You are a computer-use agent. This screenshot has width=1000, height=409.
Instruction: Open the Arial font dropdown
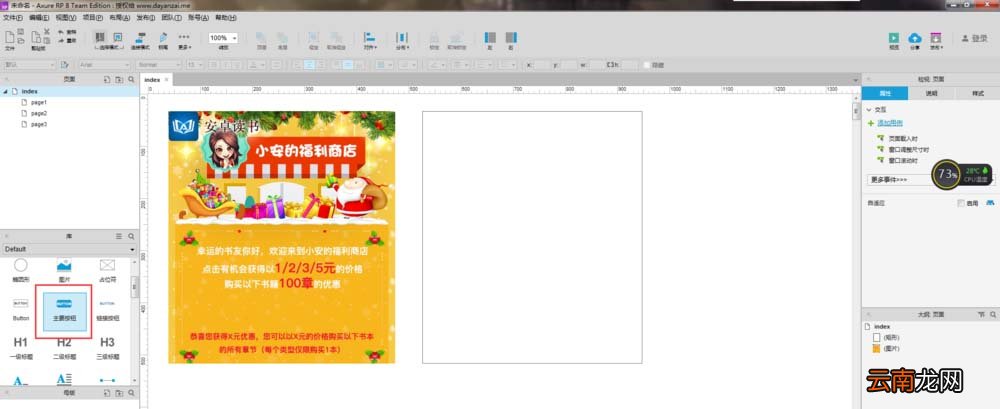pos(104,65)
